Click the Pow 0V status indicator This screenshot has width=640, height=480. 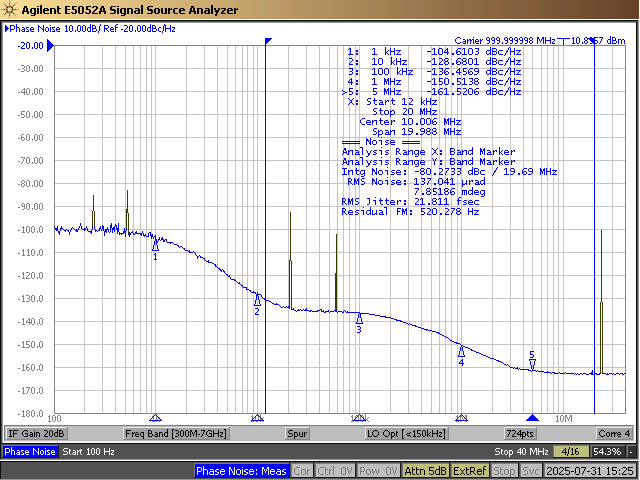click(378, 471)
